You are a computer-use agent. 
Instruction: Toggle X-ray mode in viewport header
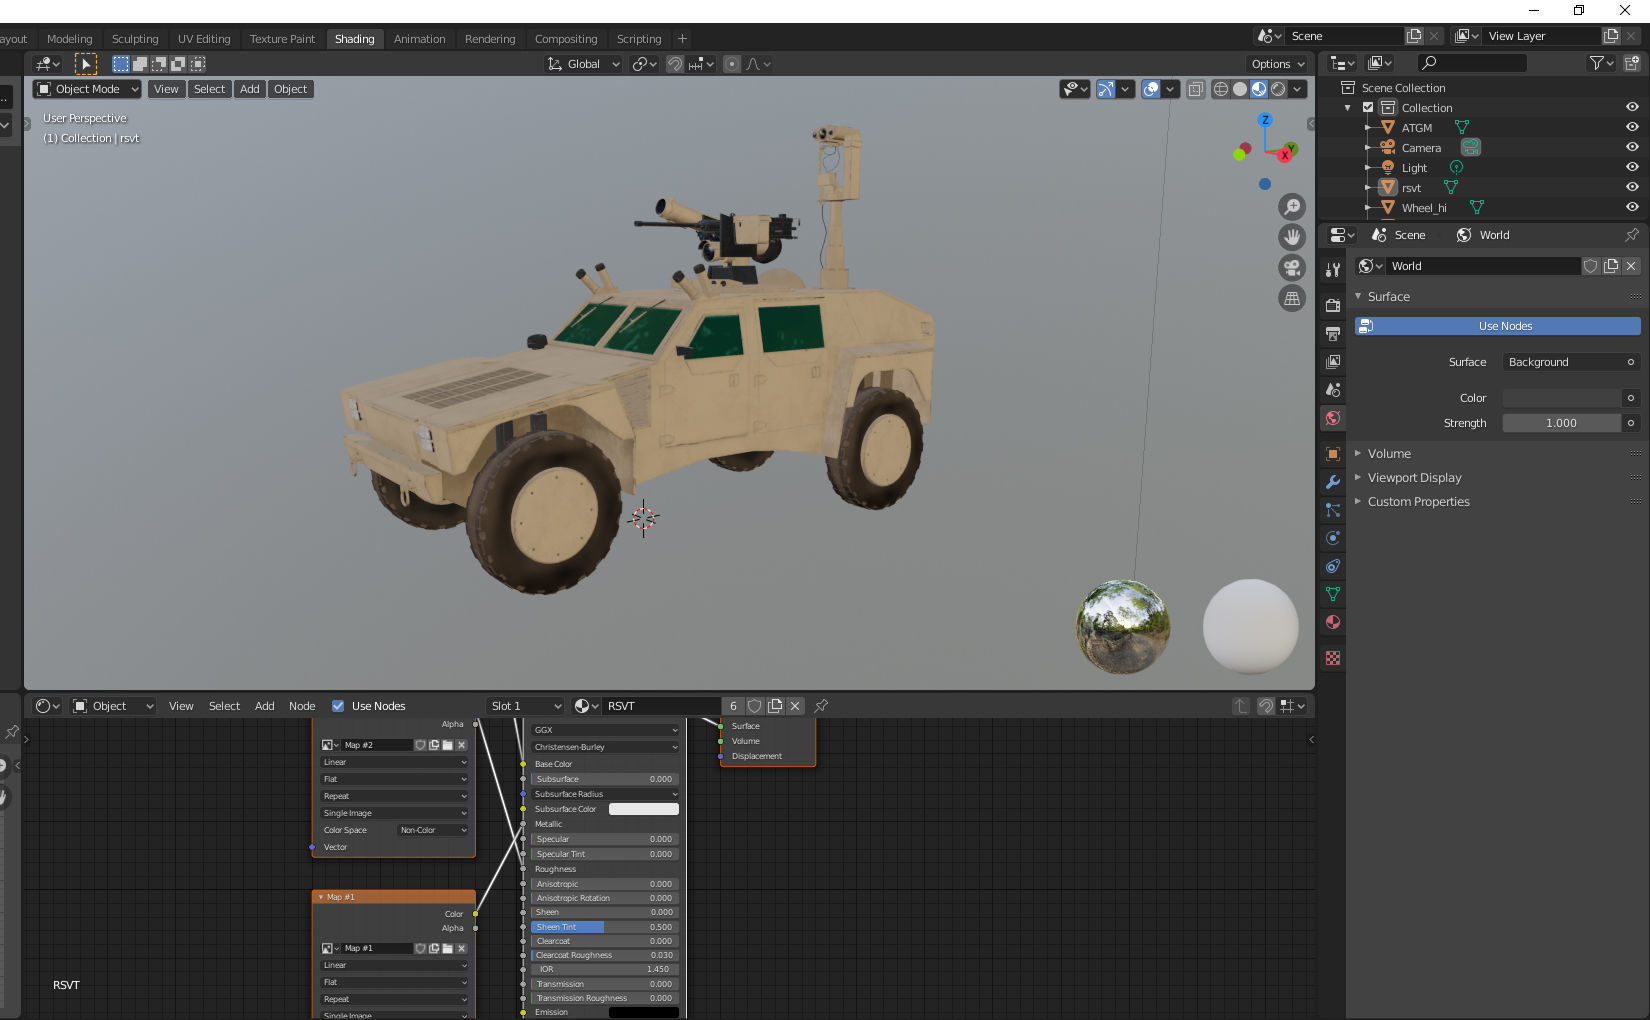[x=1196, y=89]
